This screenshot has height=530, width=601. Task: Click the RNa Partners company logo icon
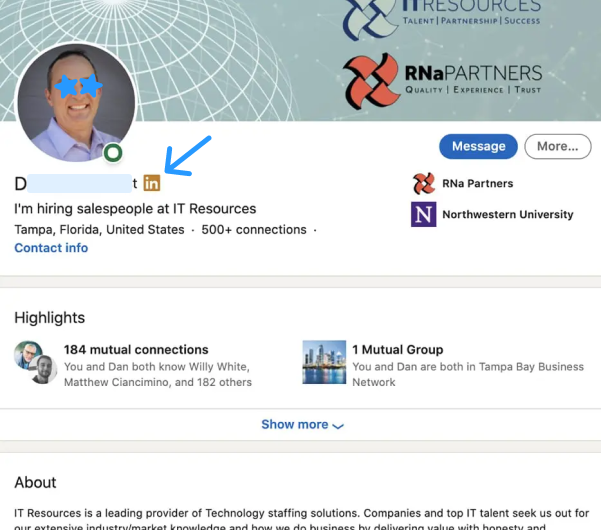coord(424,183)
